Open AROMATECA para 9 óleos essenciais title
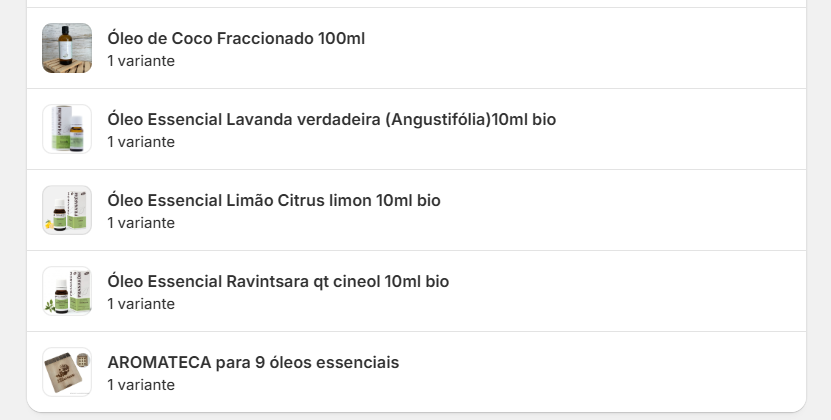 (253, 362)
